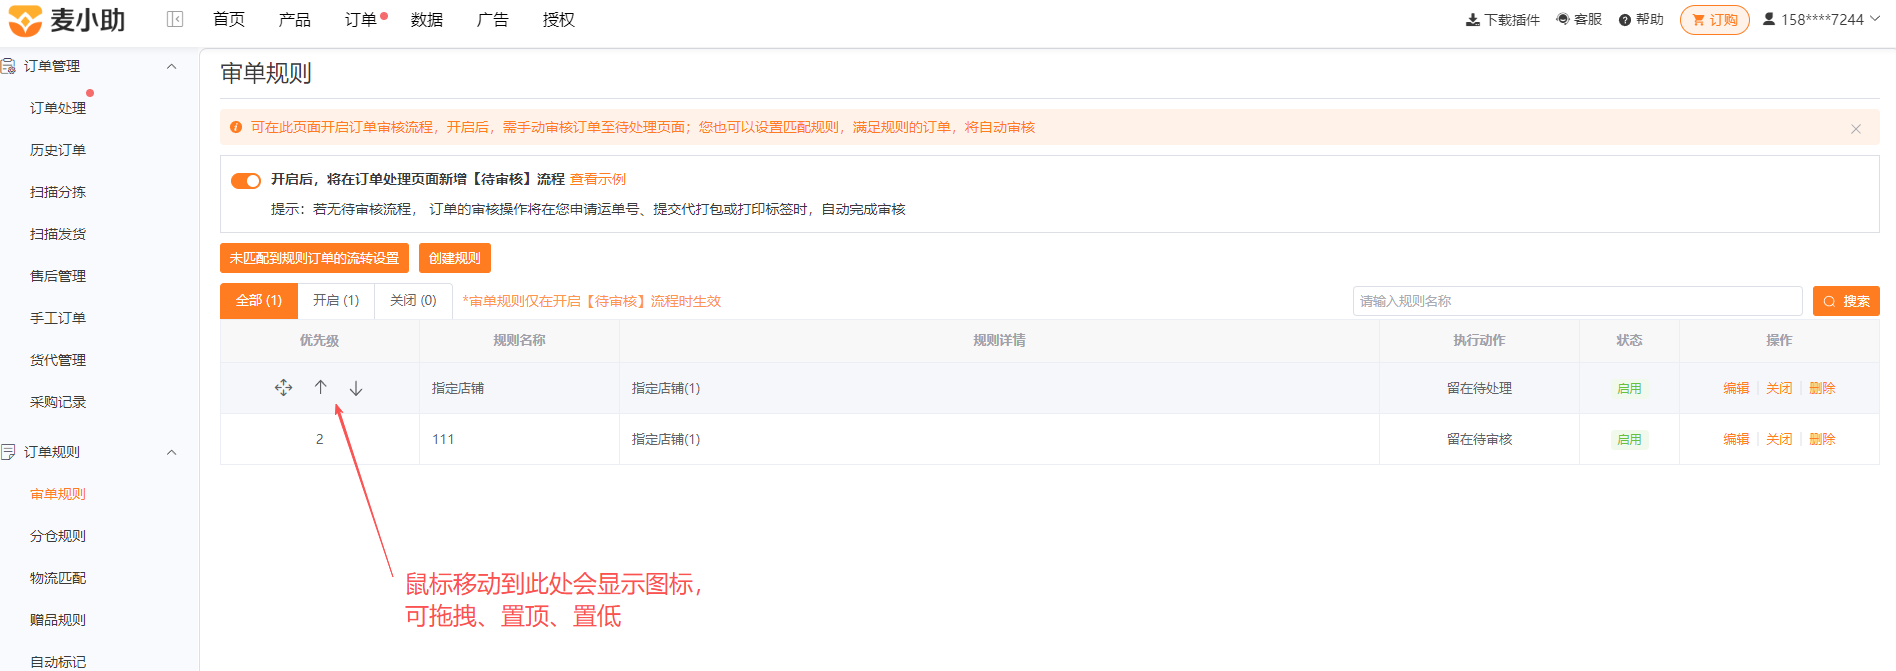This screenshot has height=671, width=1896.
Task: Click the priority number 2 cell
Action: (319, 439)
